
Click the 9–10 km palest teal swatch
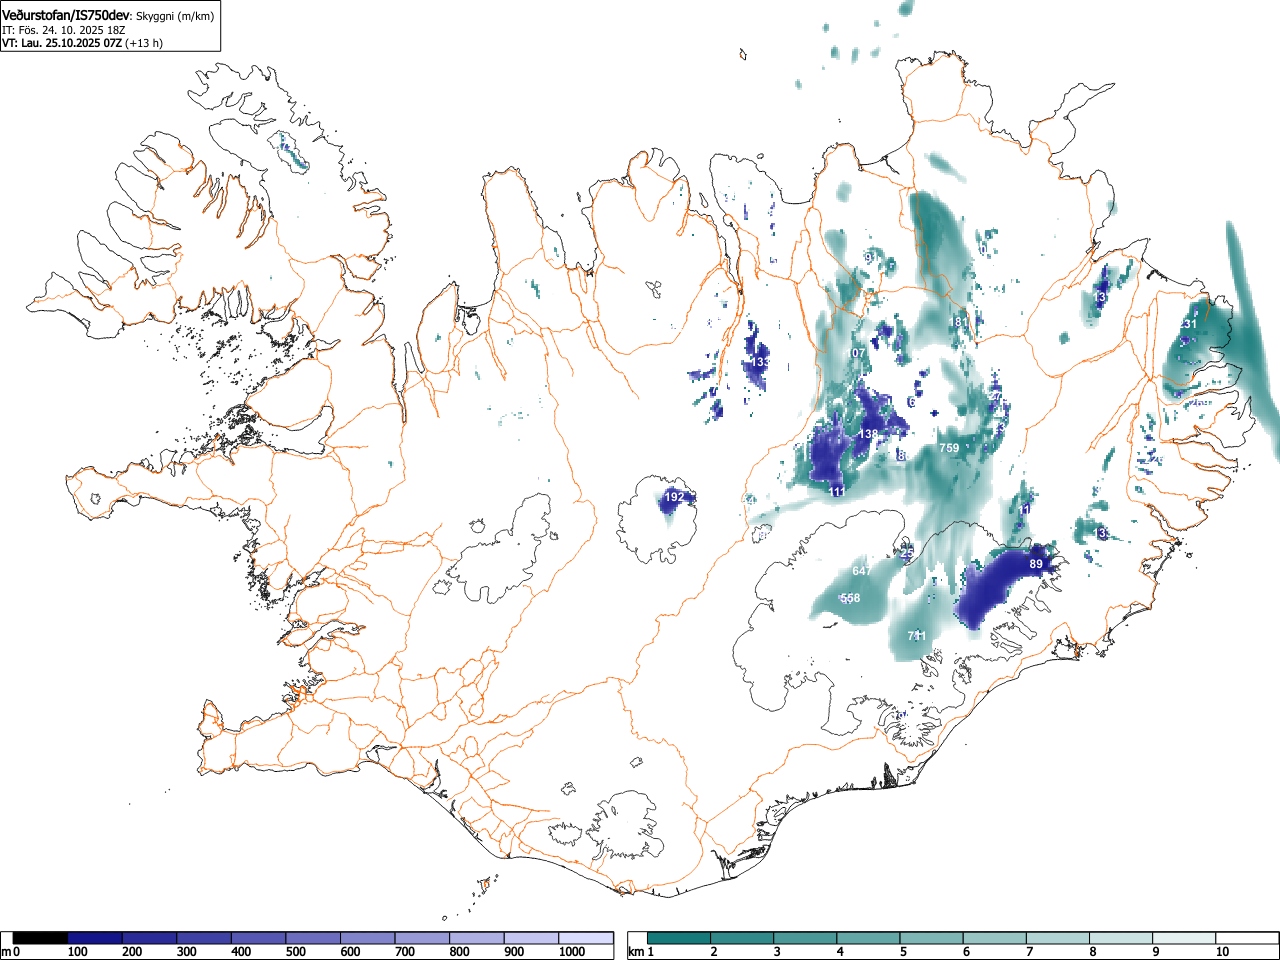[1183, 938]
